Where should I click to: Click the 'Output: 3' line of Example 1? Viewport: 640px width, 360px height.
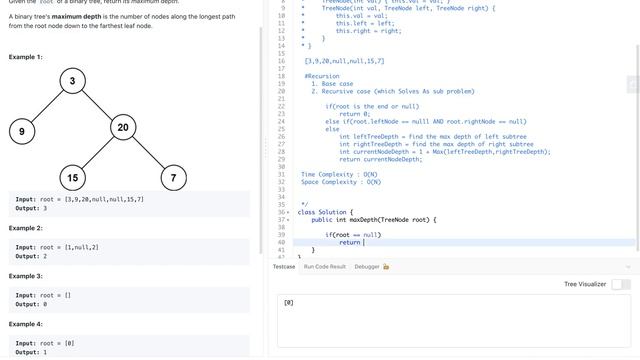[x=31, y=208]
